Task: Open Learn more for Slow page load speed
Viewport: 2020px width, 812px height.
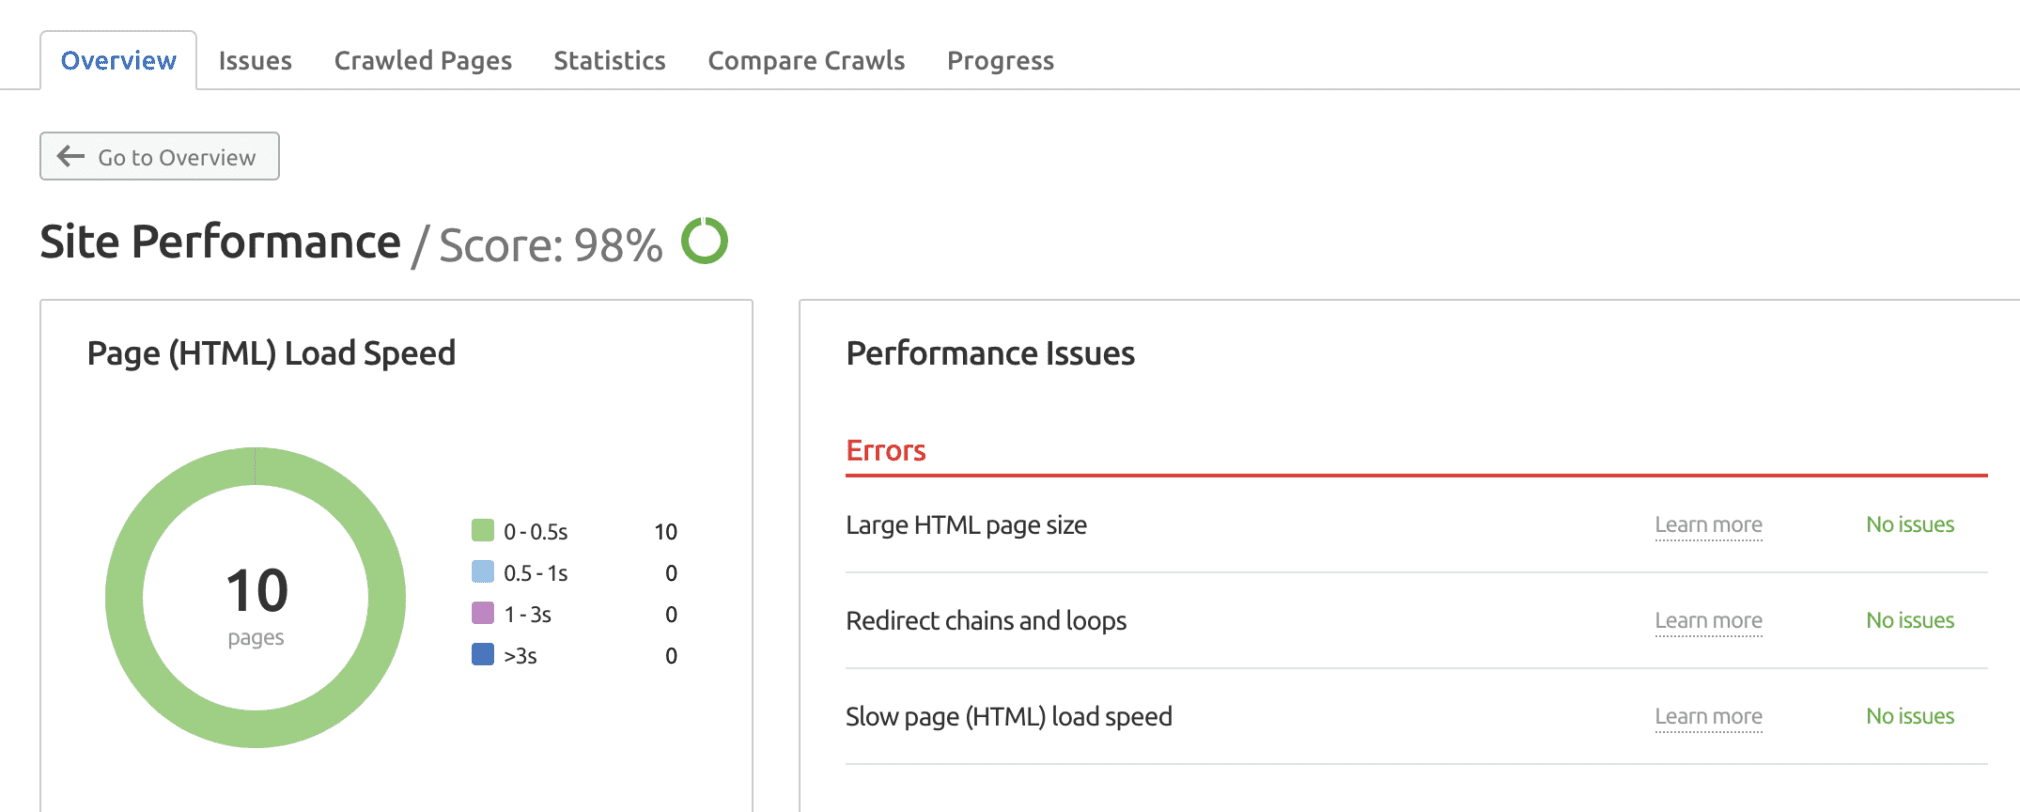Action: pos(1708,716)
